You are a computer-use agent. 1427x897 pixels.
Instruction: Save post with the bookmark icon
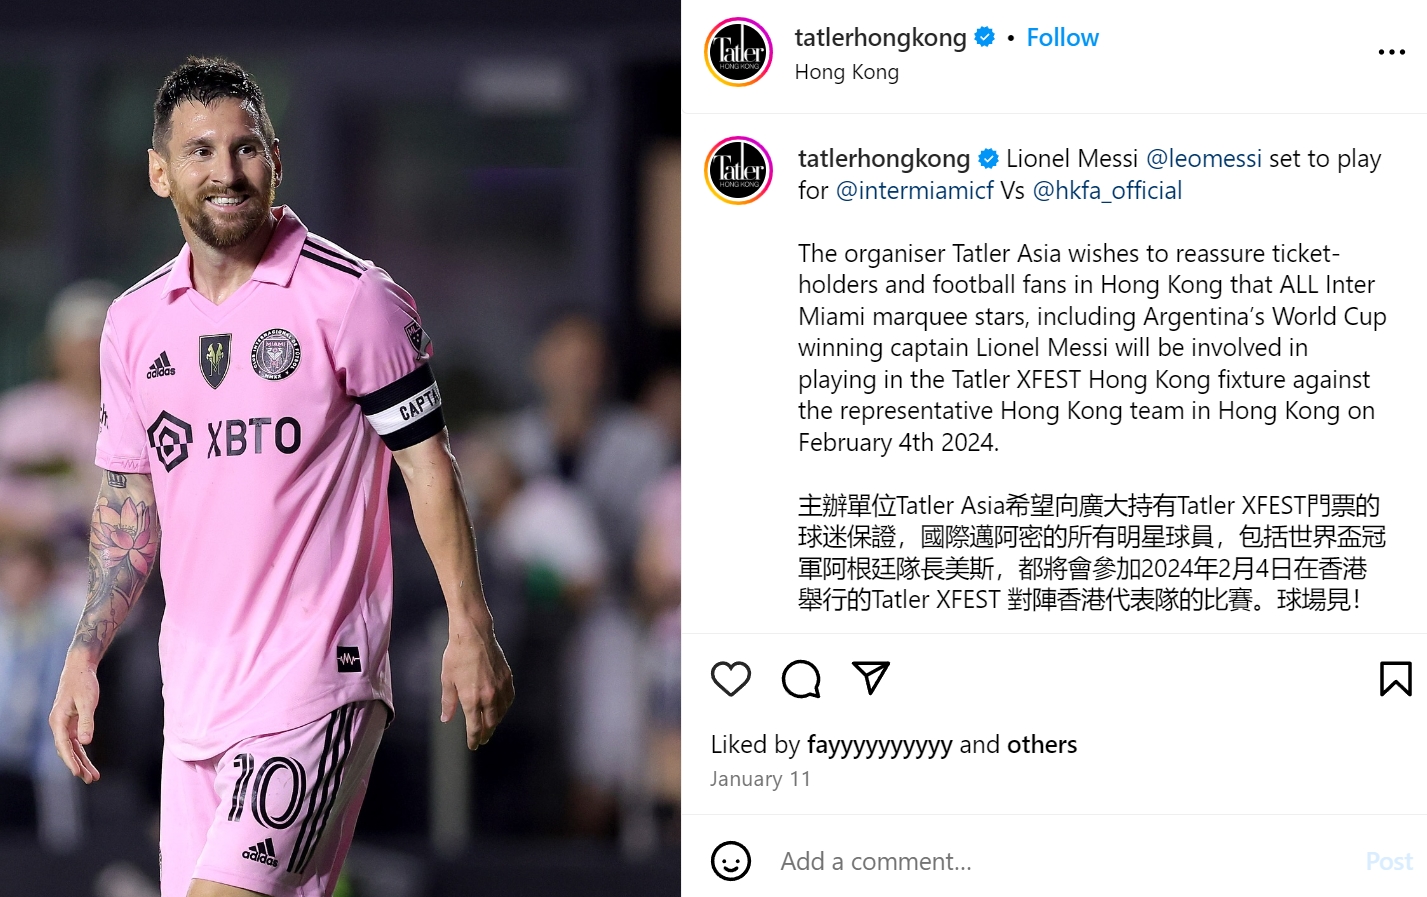pyautogui.click(x=1395, y=679)
